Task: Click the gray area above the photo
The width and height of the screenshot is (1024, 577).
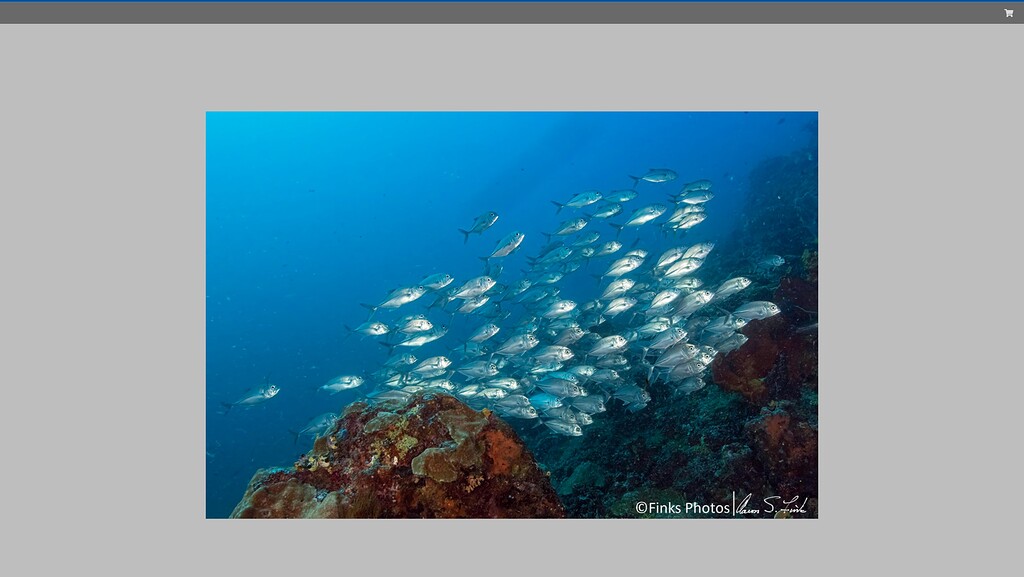Action: tap(511, 67)
